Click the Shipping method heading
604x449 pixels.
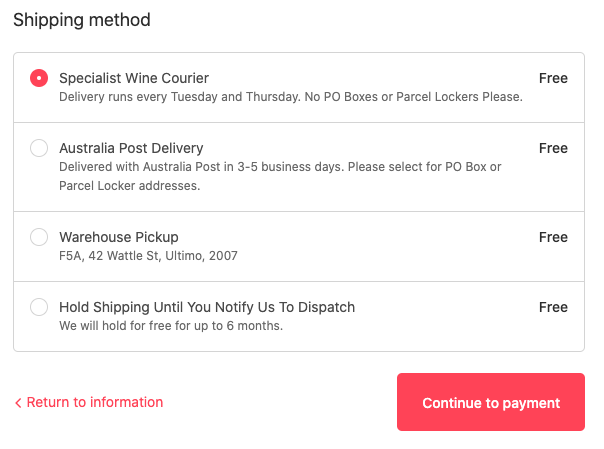82,20
